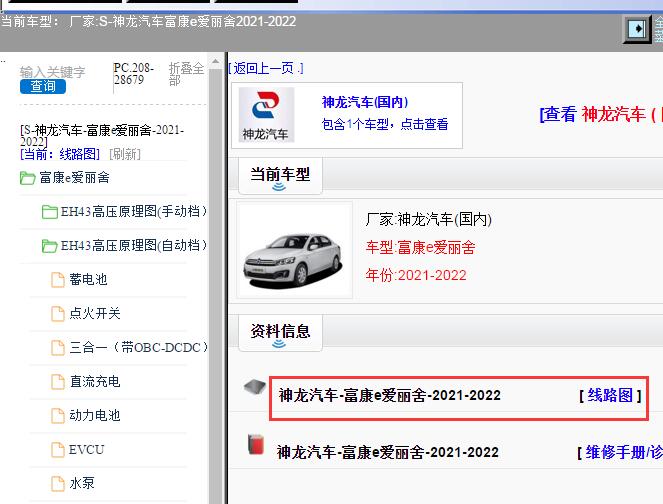This screenshot has height=504, width=663.
Task: Click the 厂家:神龙汽车(国内) text
Action: [428, 219]
